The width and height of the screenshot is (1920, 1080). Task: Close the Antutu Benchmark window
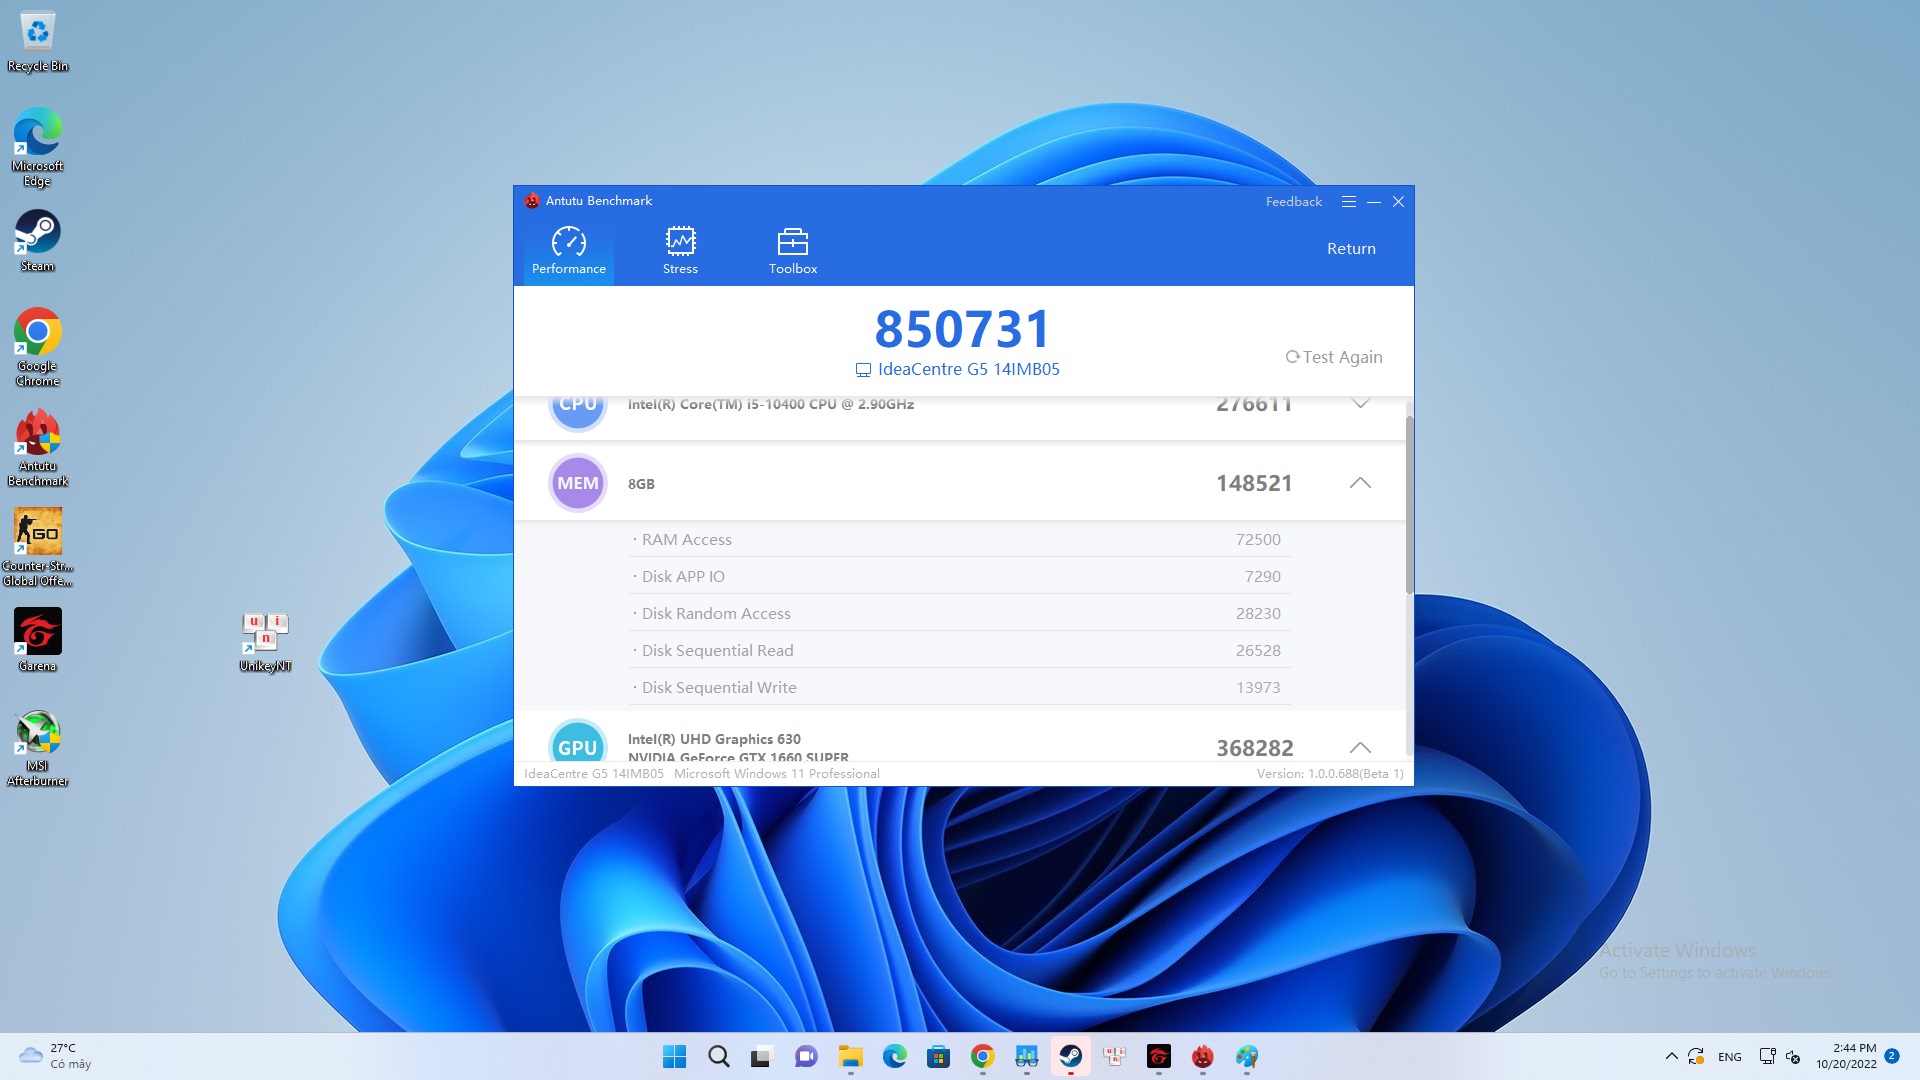[1399, 202]
